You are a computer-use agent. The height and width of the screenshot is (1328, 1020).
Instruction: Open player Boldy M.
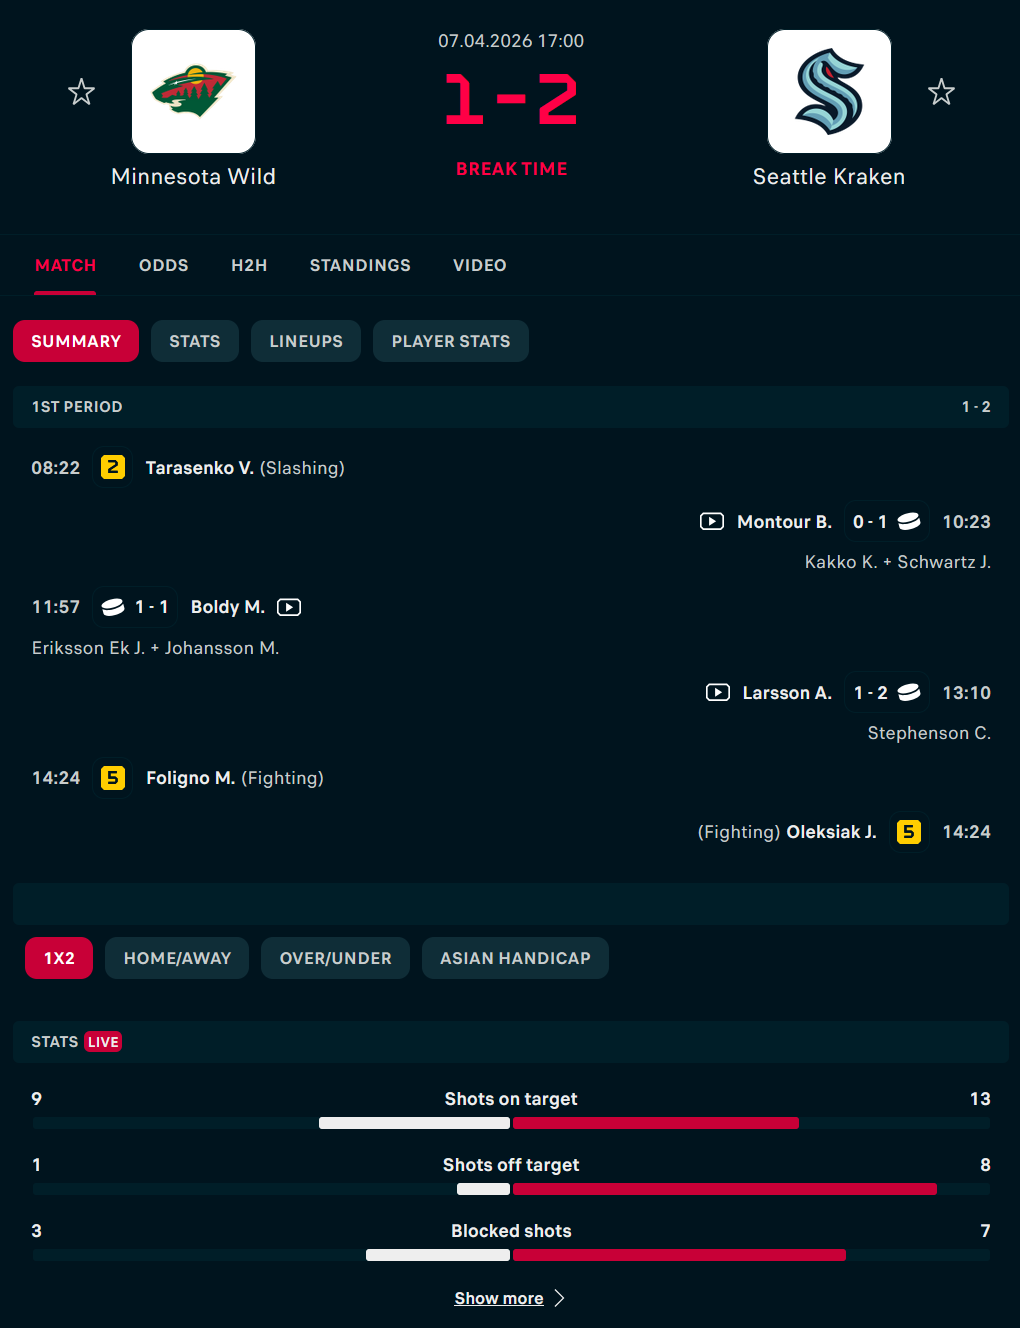[228, 607]
